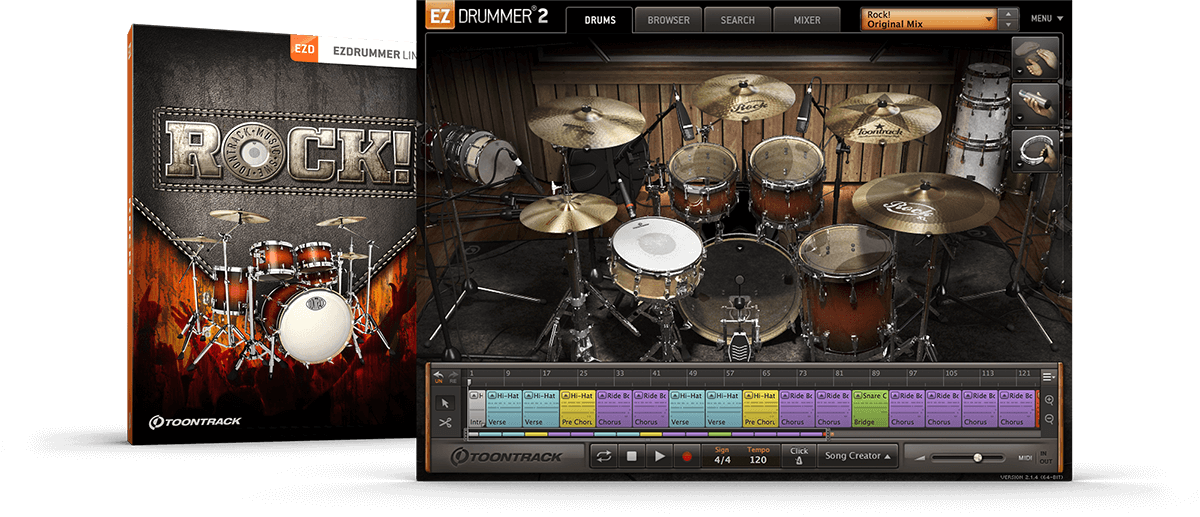Screen dimensions: 1200x517
Task: Switch to the Mixer tab
Action: [x=806, y=19]
